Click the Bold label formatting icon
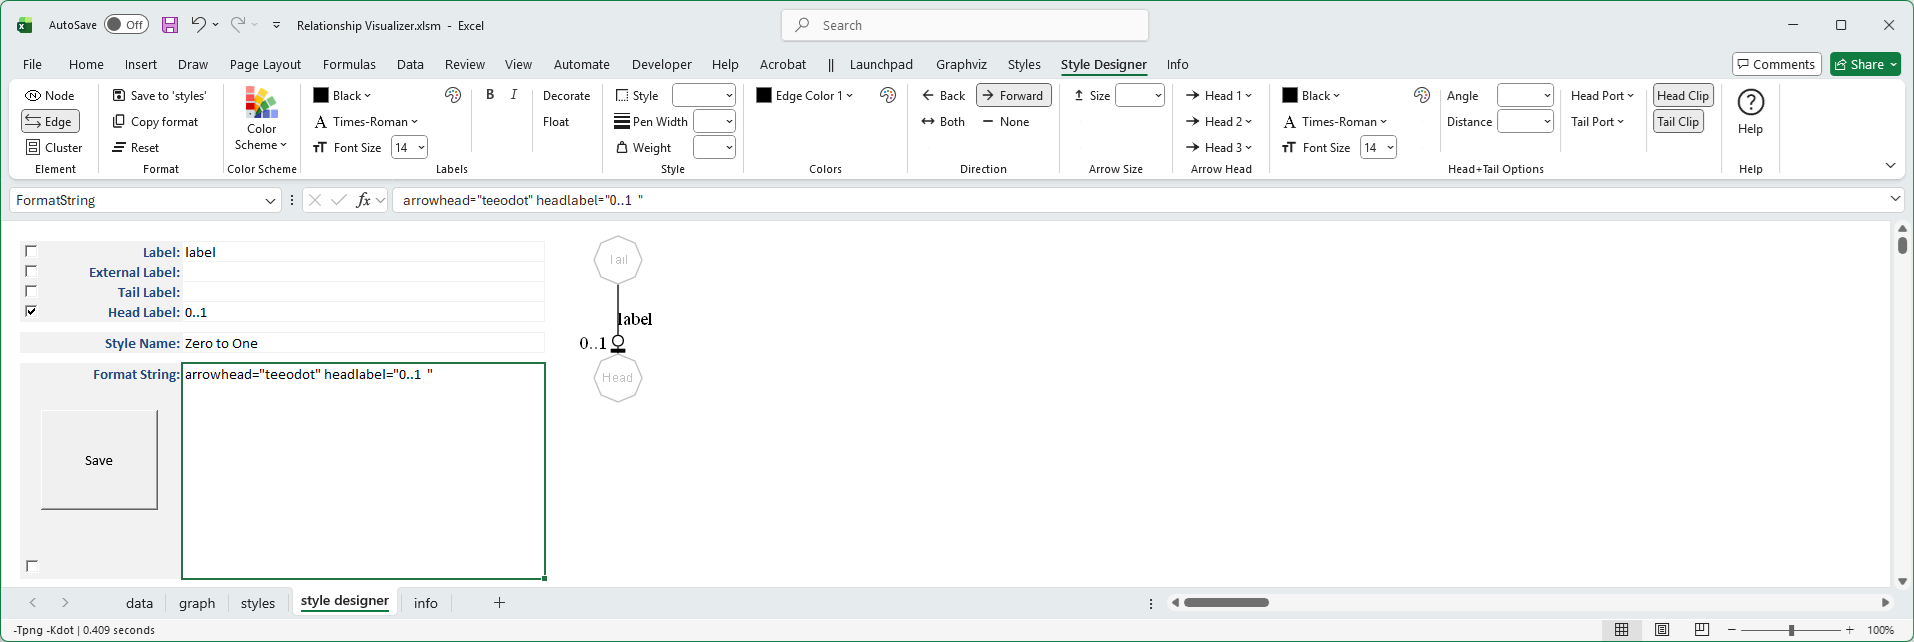 [x=490, y=95]
